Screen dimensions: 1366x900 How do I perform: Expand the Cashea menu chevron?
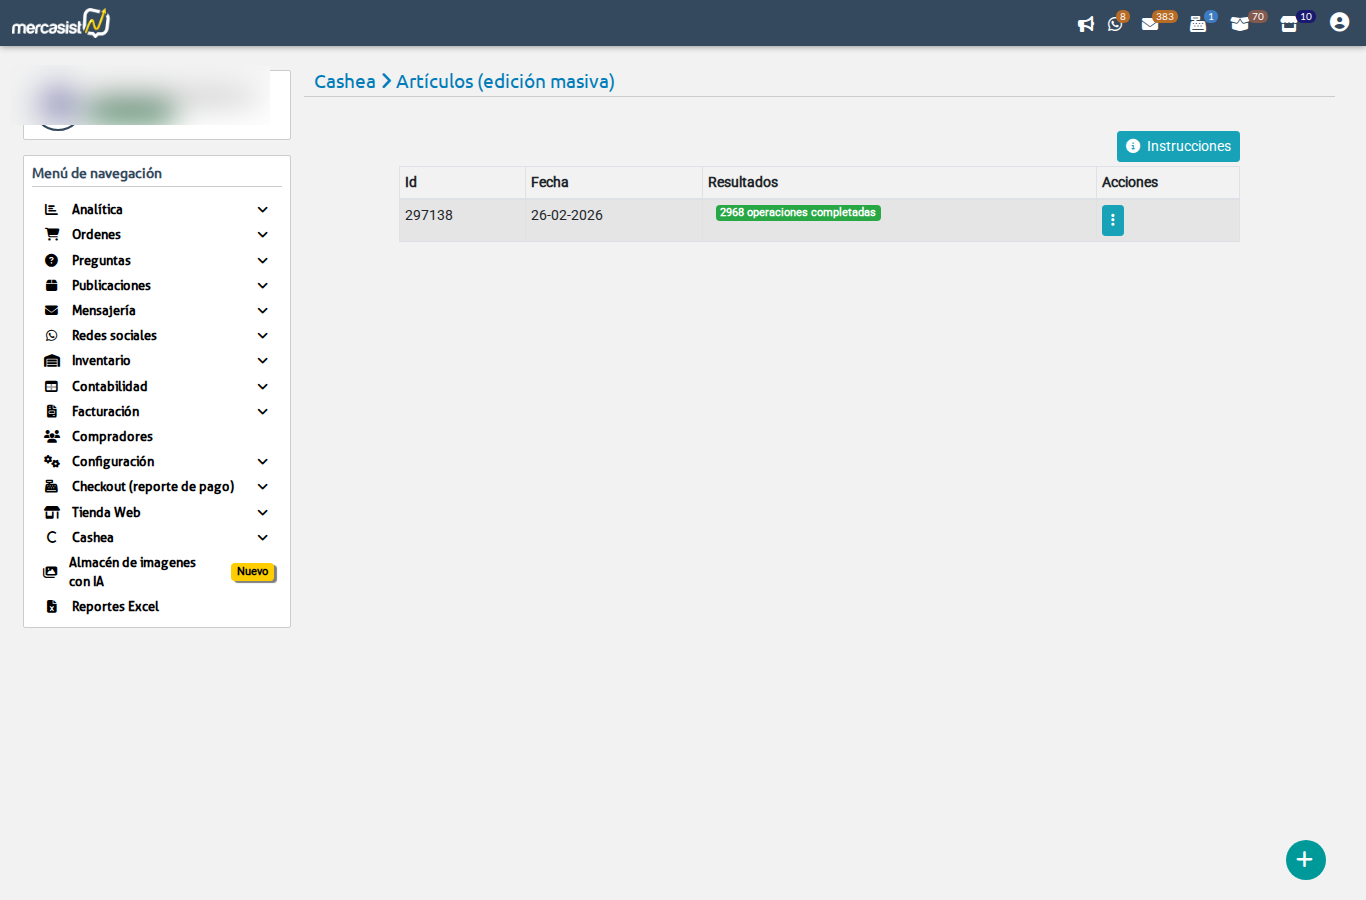click(262, 538)
